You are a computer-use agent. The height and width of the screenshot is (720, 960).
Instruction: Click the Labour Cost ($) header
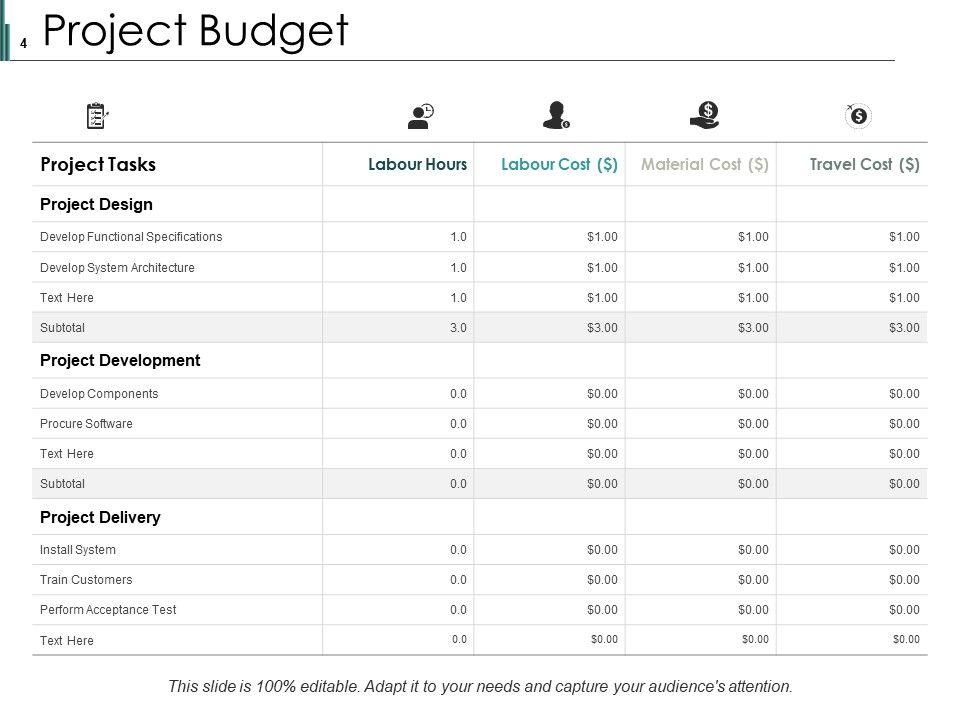tap(559, 165)
